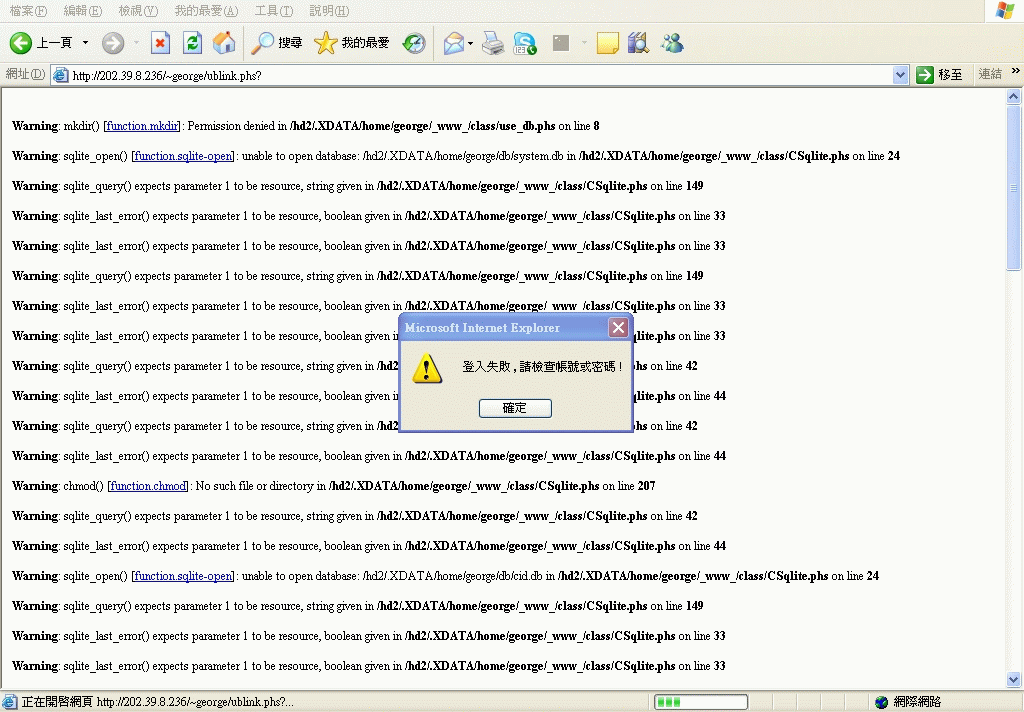The height and width of the screenshot is (712, 1024).
Task: Refresh the page with the green arrows icon
Action: [192, 43]
